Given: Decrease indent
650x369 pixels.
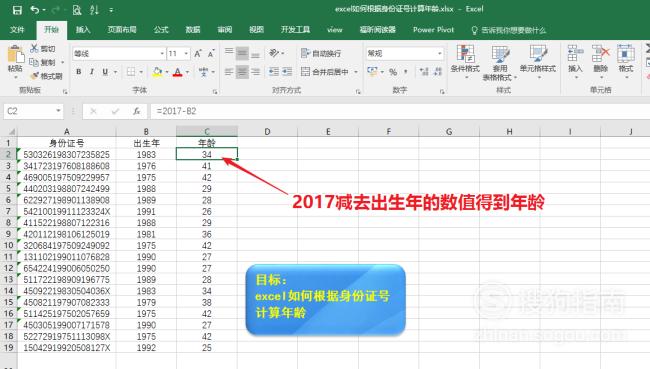Looking at the screenshot, I should coord(274,72).
